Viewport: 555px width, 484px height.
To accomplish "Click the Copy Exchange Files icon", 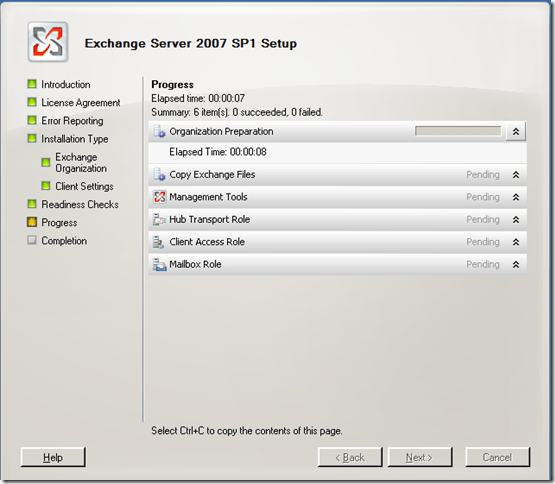I will pos(159,175).
